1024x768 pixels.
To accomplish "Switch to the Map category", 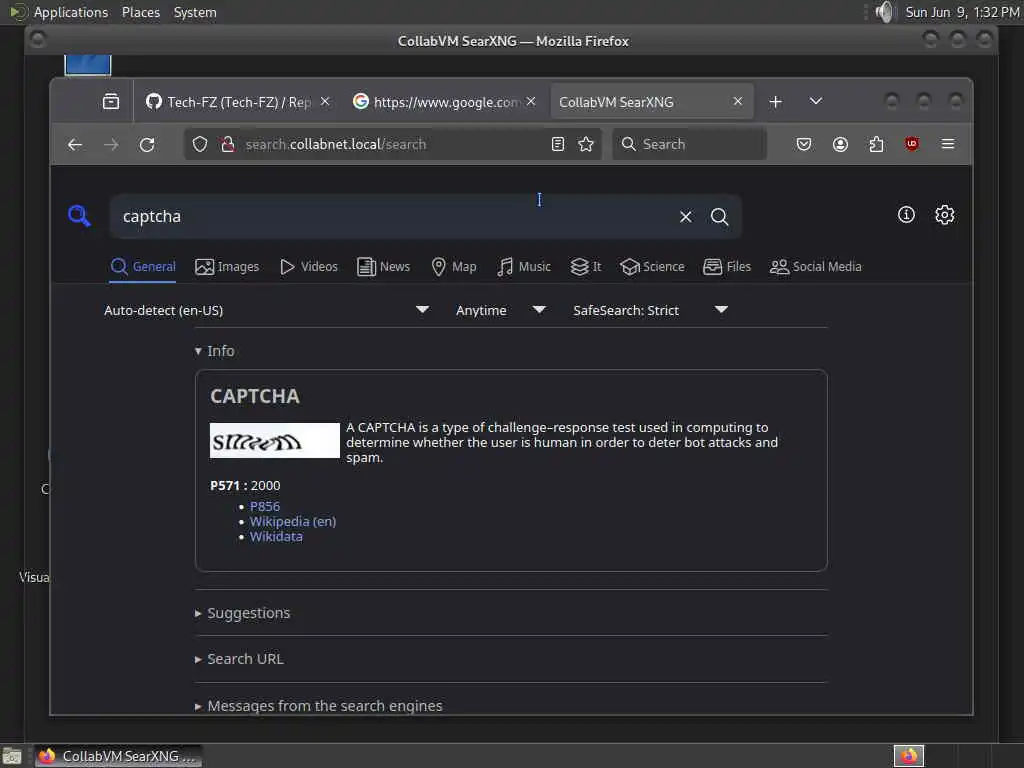I will [454, 267].
